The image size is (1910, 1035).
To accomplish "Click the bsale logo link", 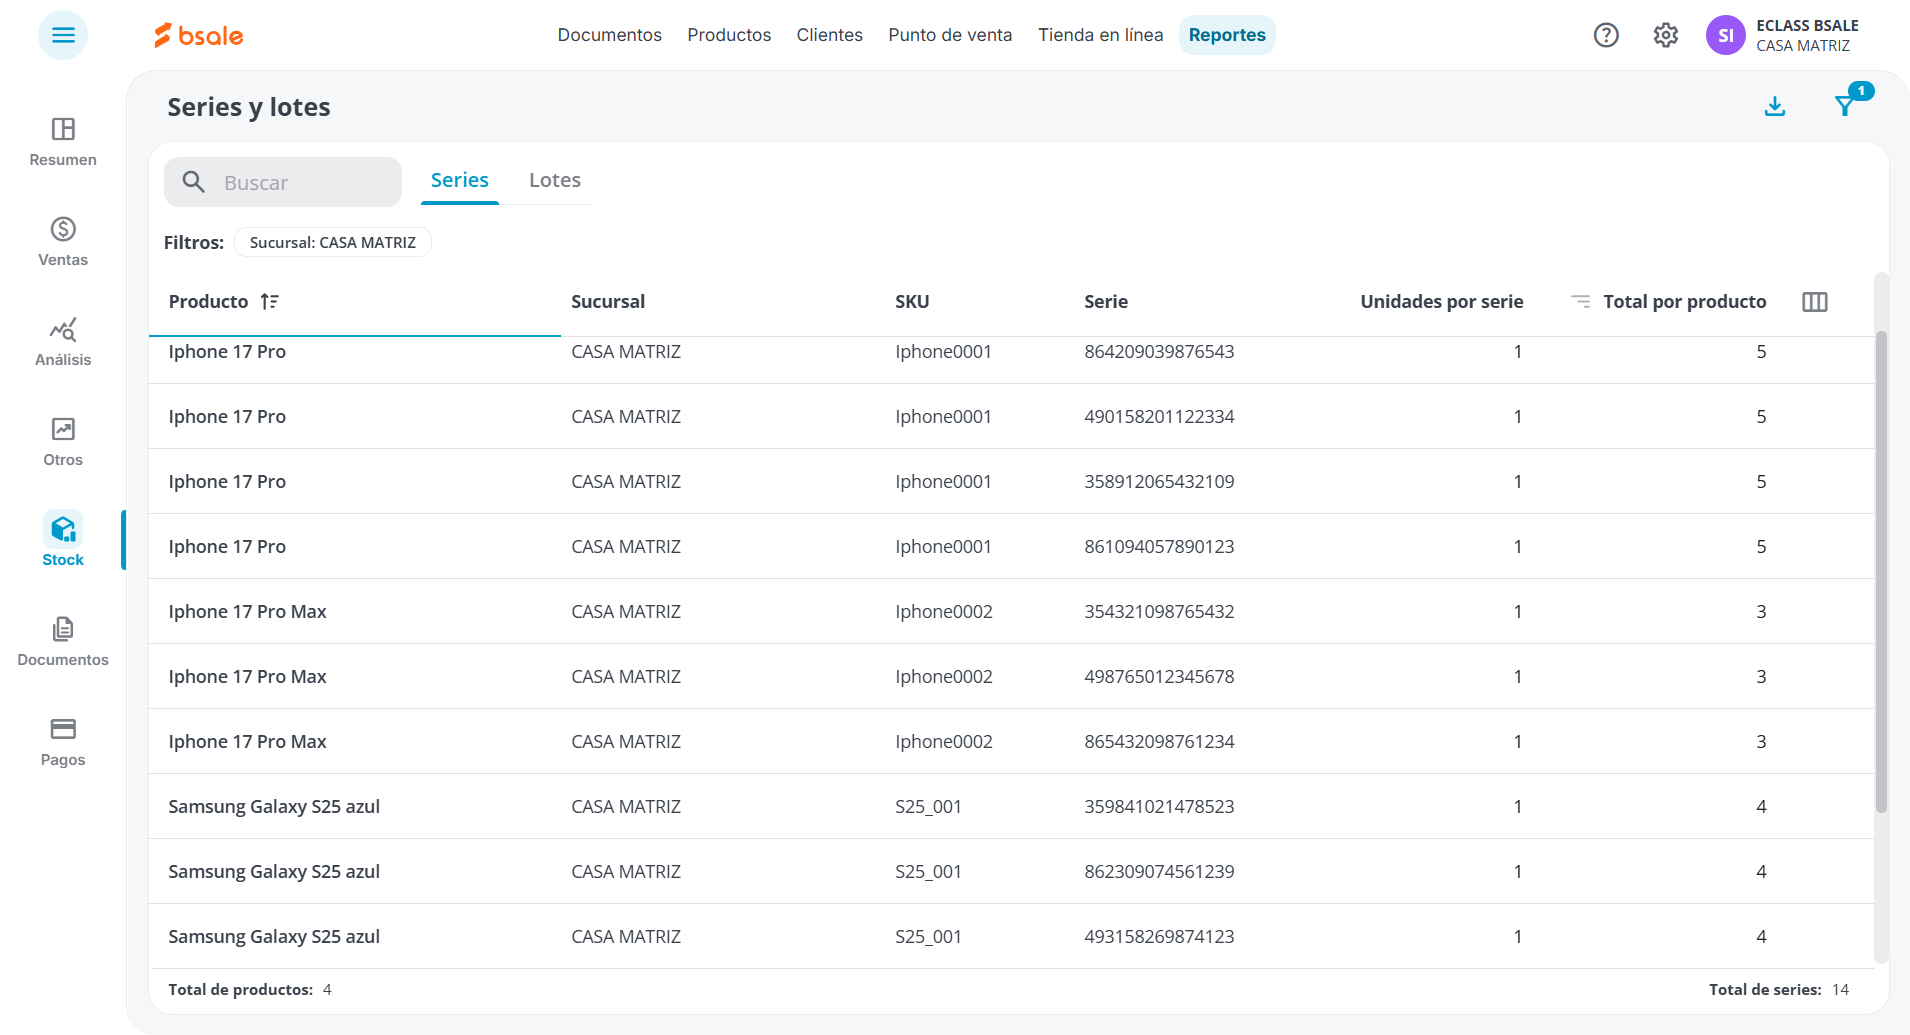I will (199, 35).
